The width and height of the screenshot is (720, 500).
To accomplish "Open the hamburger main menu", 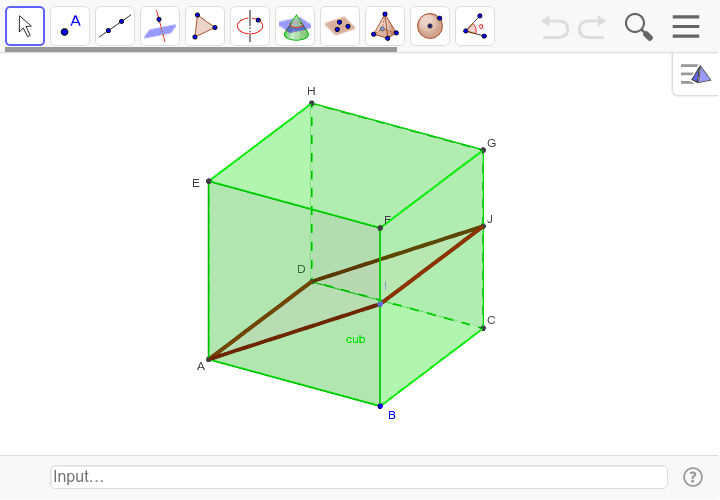I will [x=686, y=27].
